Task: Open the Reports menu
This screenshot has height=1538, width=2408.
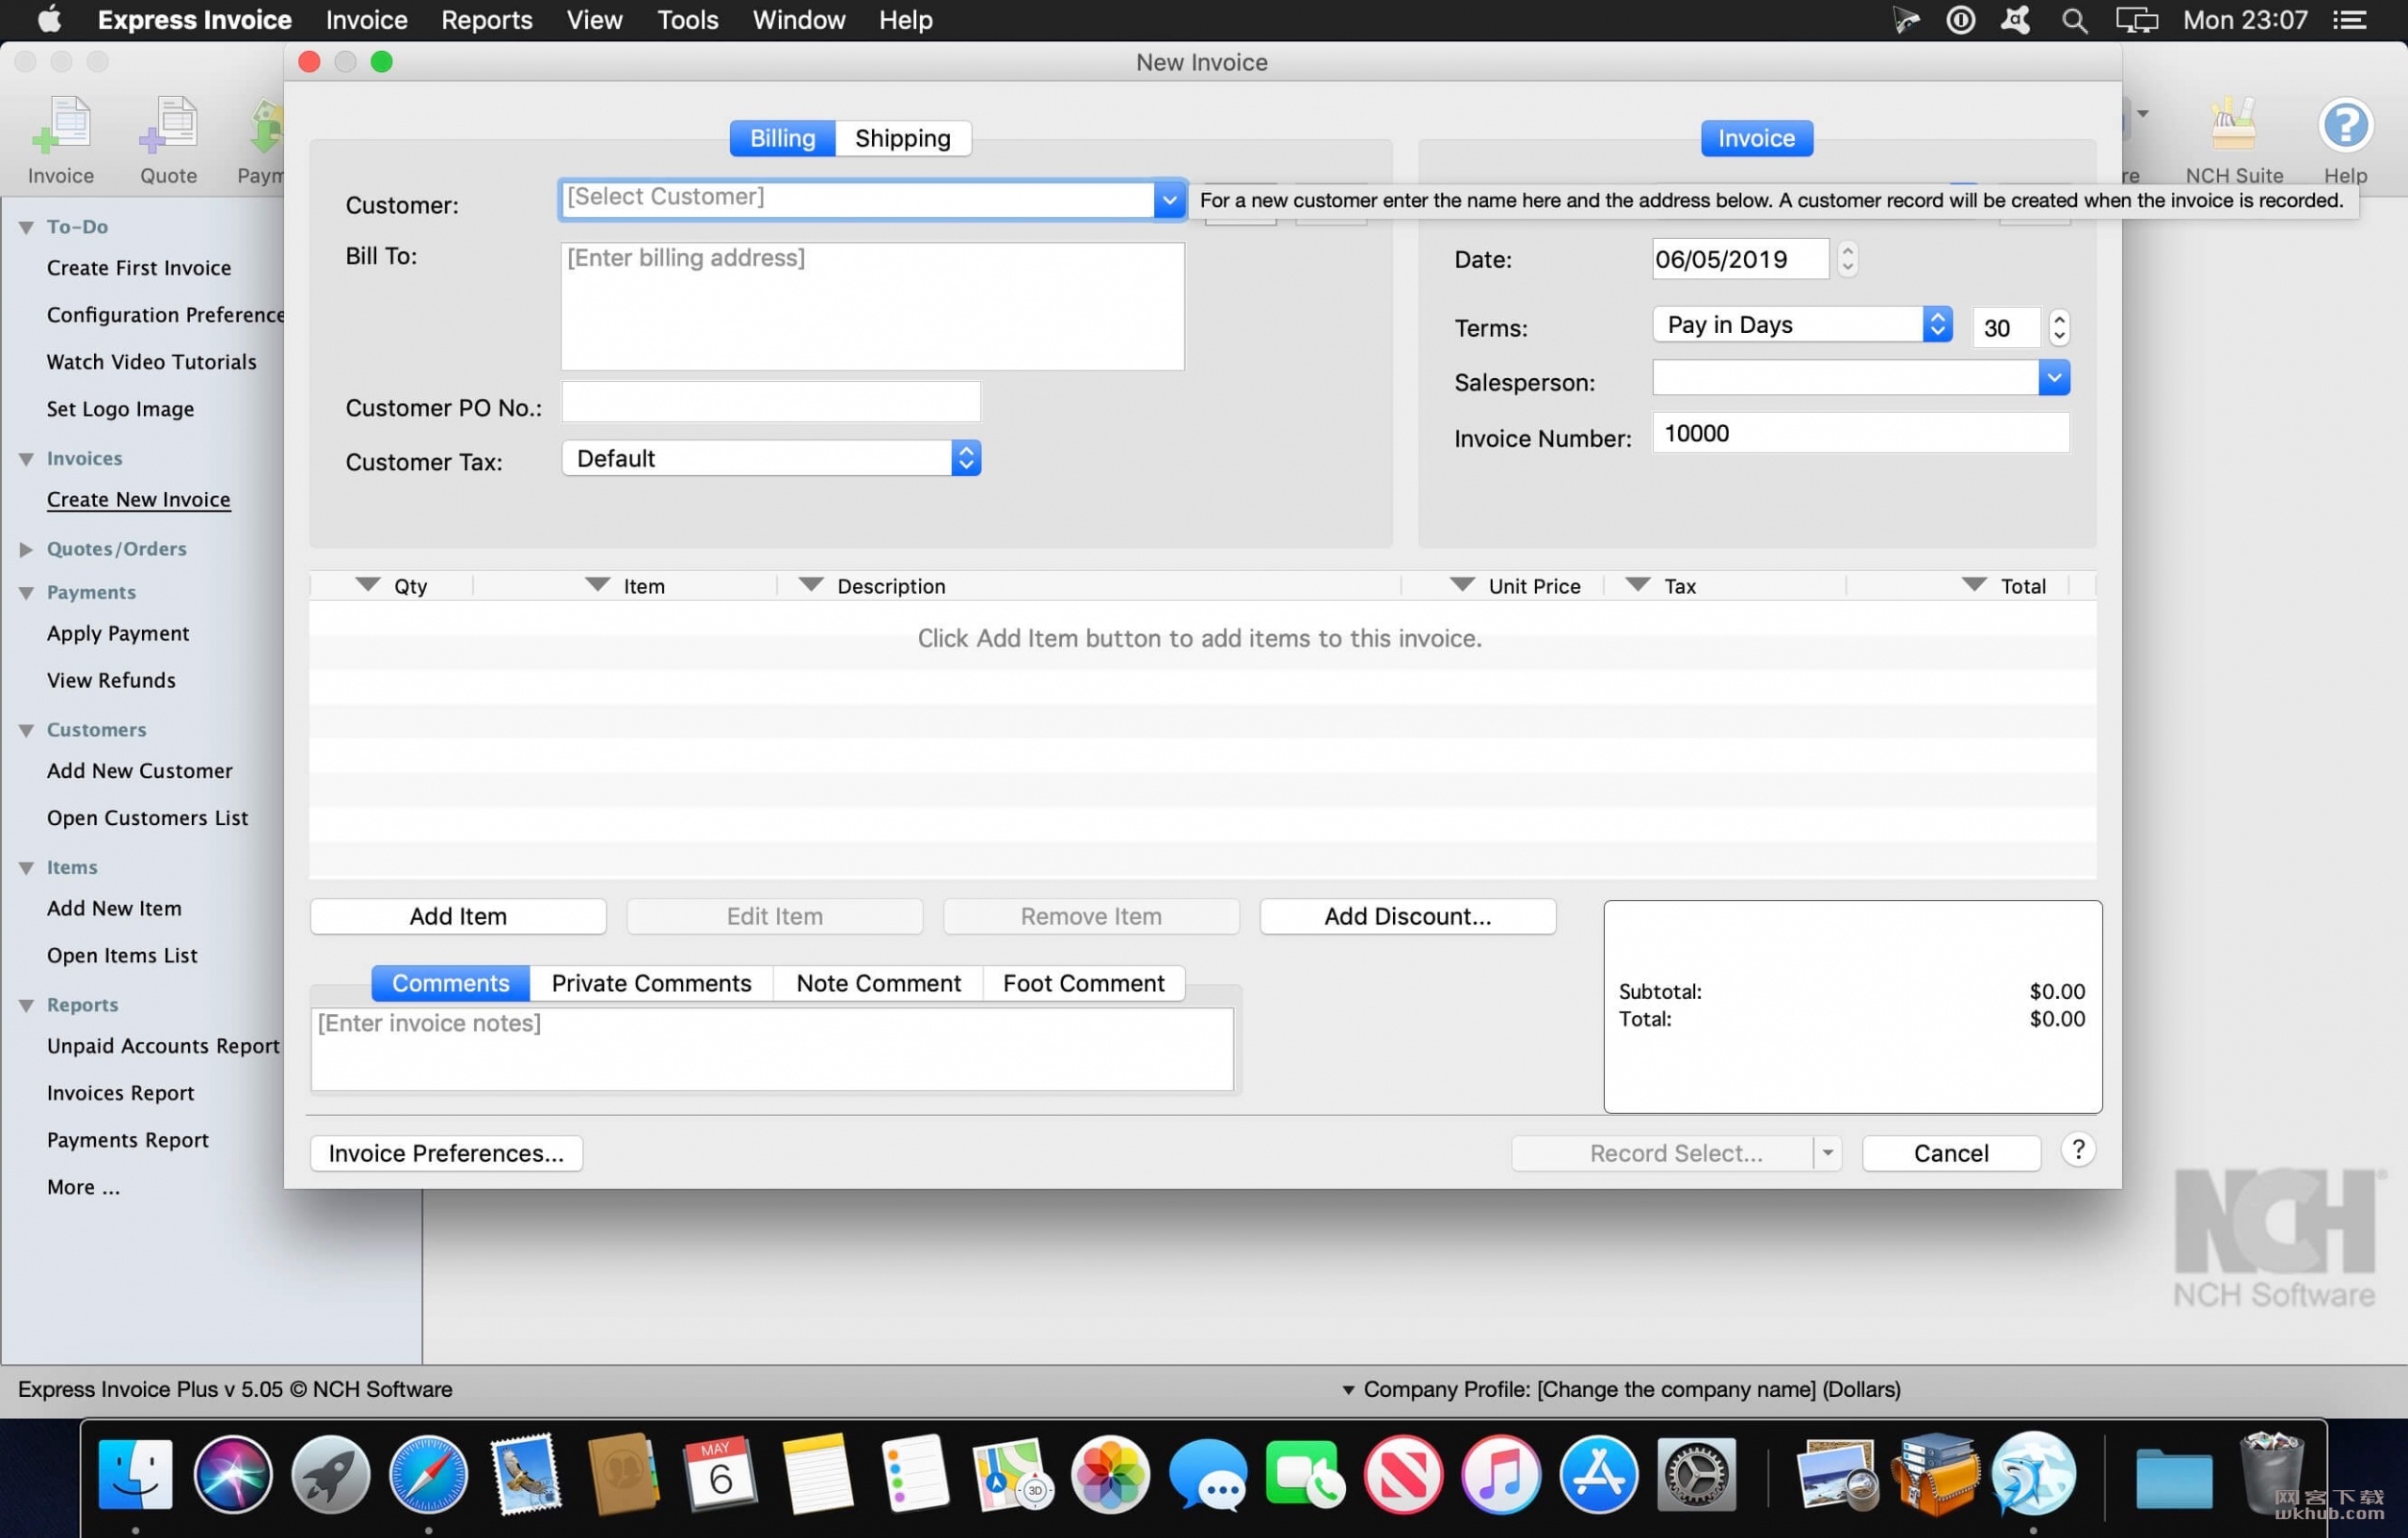Action: click(x=487, y=20)
